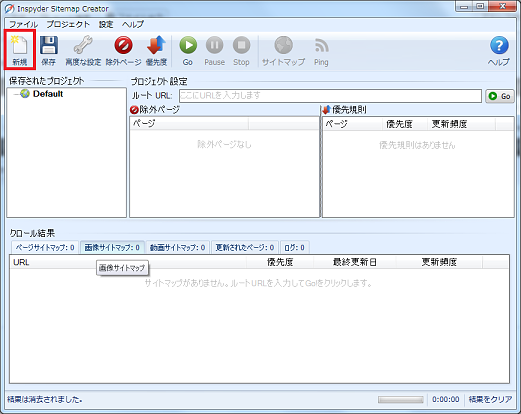The height and width of the screenshot is (414, 521).
Task: Click 結果をクリア in status bar
Action: 490,399
